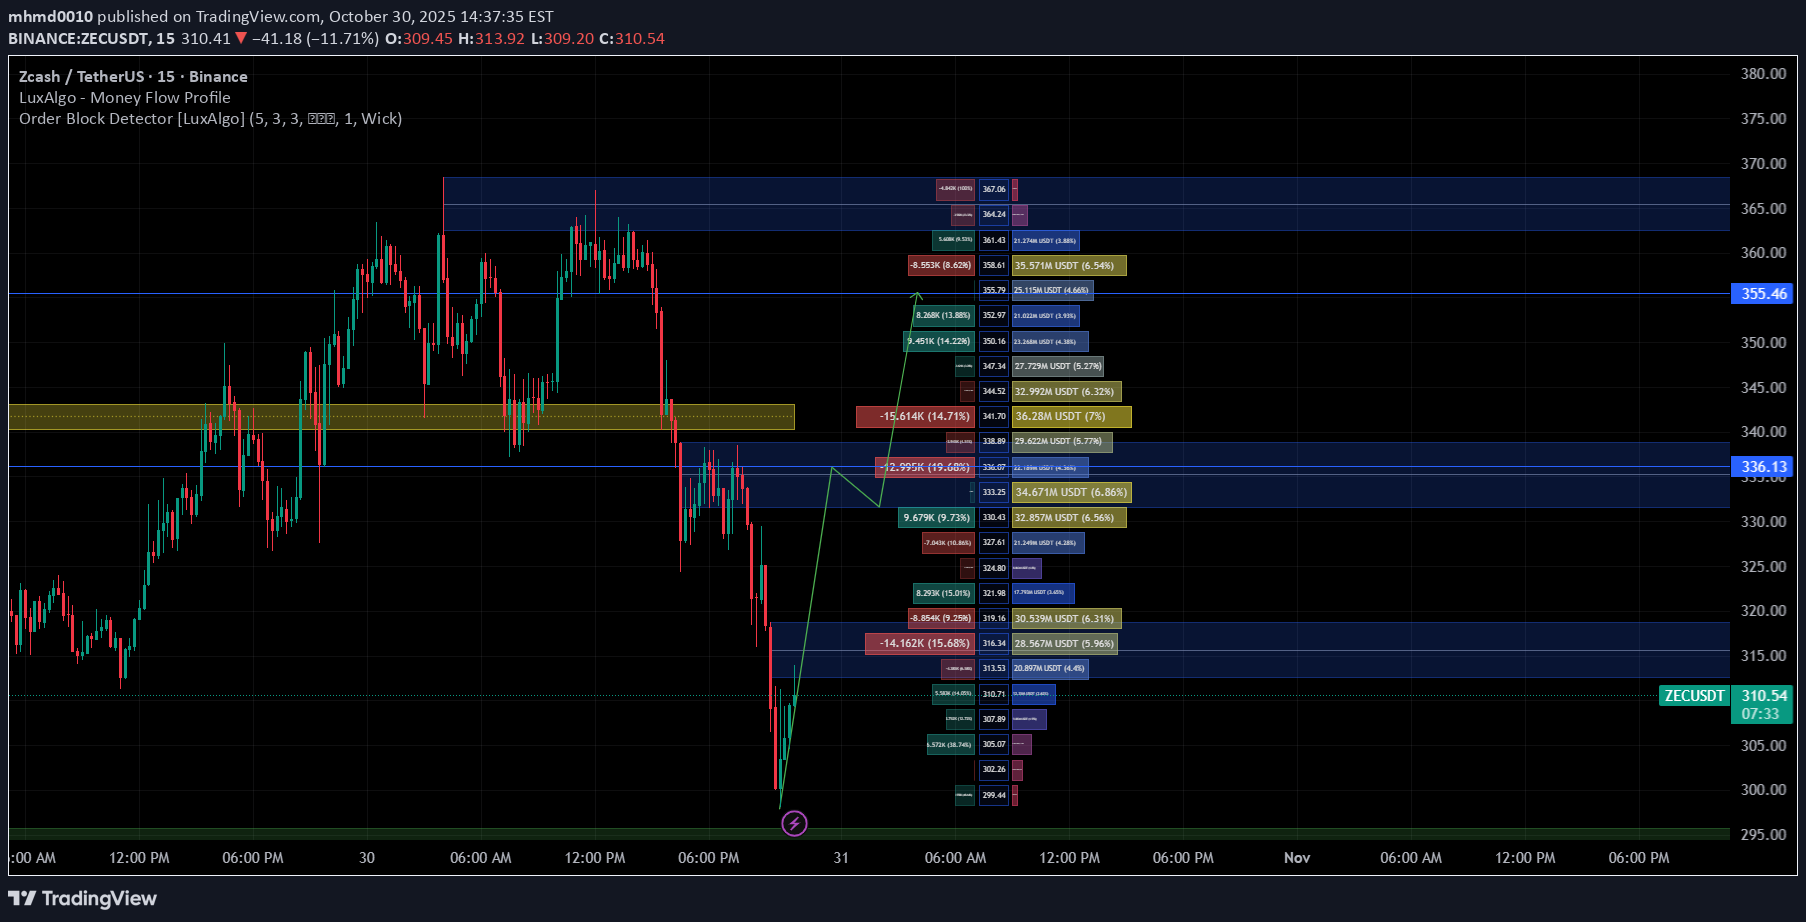The height and width of the screenshot is (922, 1806).
Task: Click the green ZECUSDT price tag on right axis
Action: pyautogui.click(x=1692, y=696)
